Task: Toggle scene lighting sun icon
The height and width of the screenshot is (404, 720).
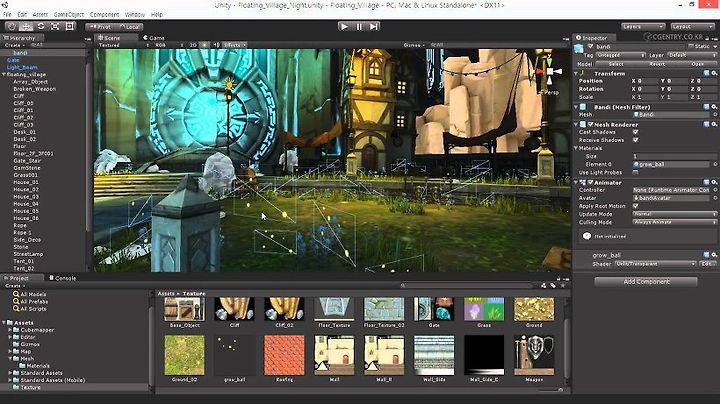Action: [x=205, y=45]
